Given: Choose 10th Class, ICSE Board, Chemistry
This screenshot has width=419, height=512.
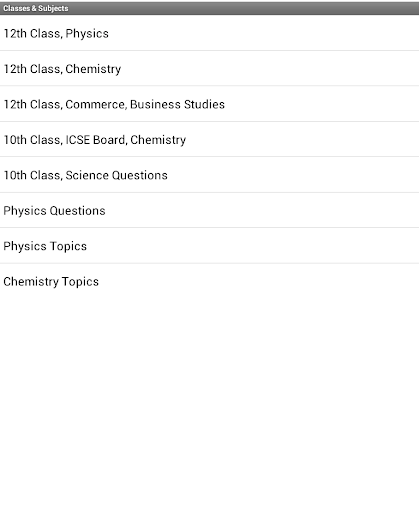Looking at the screenshot, I should coord(209,139).
